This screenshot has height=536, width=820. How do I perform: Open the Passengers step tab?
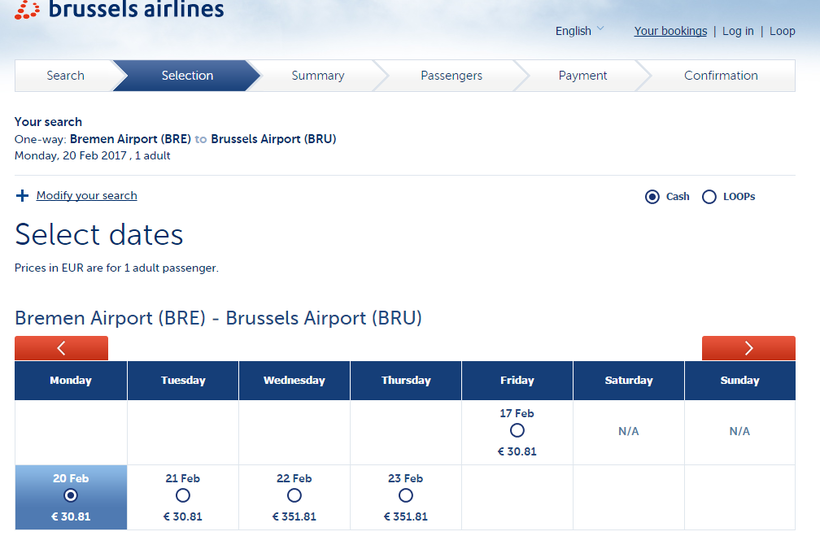point(451,76)
